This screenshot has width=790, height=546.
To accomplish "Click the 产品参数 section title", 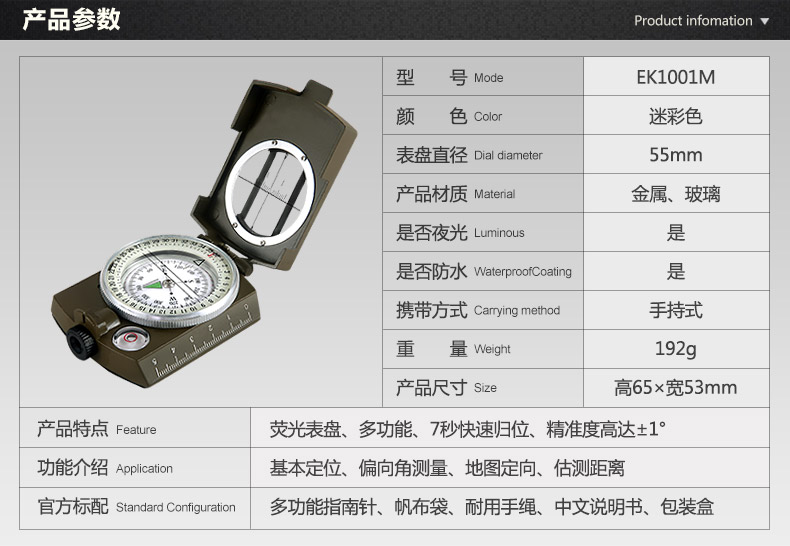I will (x=71, y=20).
